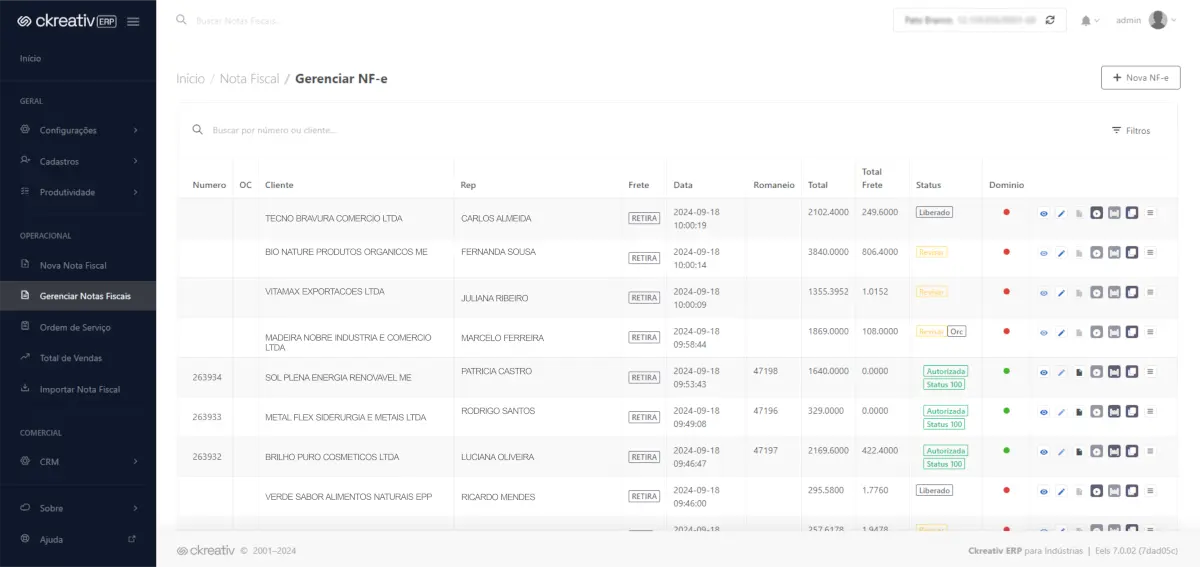The height and width of the screenshot is (567, 1200).
Task: Open dropdown arrow next to bell
Action: (1097, 21)
